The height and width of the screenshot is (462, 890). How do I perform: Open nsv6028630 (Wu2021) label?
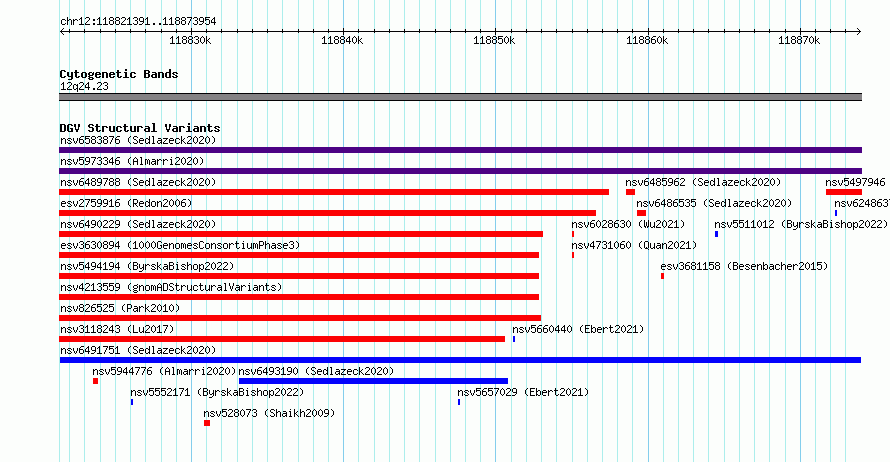tap(628, 224)
